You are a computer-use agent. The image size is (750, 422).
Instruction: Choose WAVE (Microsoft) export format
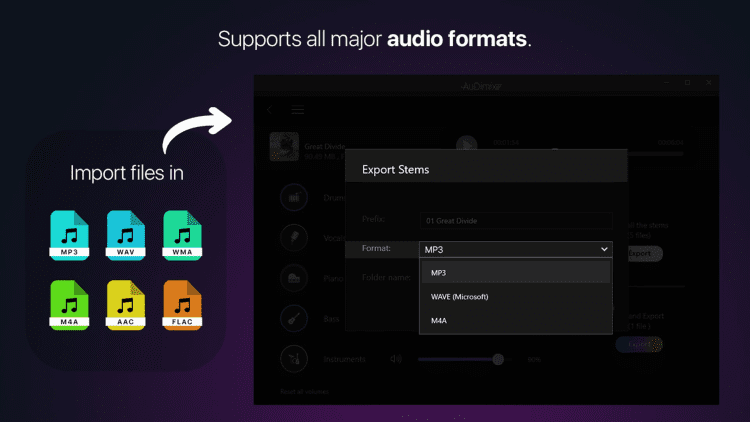click(x=516, y=297)
